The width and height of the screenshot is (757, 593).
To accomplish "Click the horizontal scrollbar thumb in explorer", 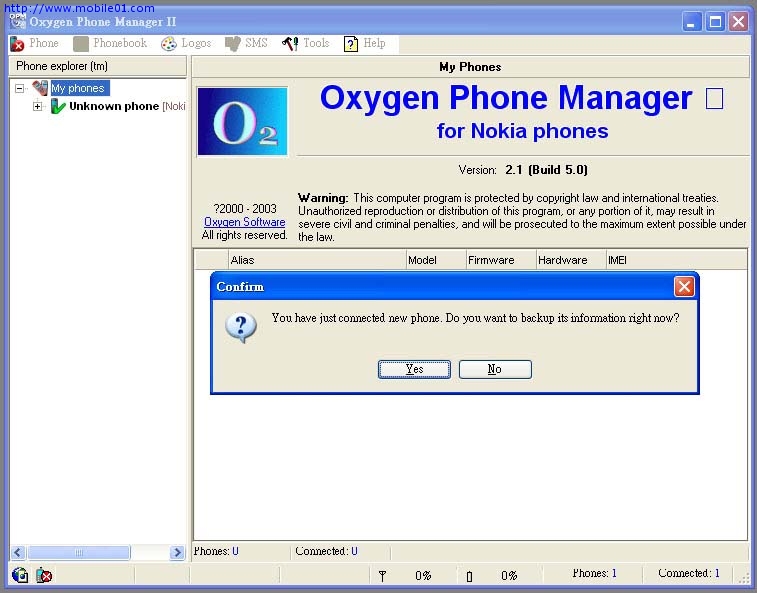I will 79,552.
